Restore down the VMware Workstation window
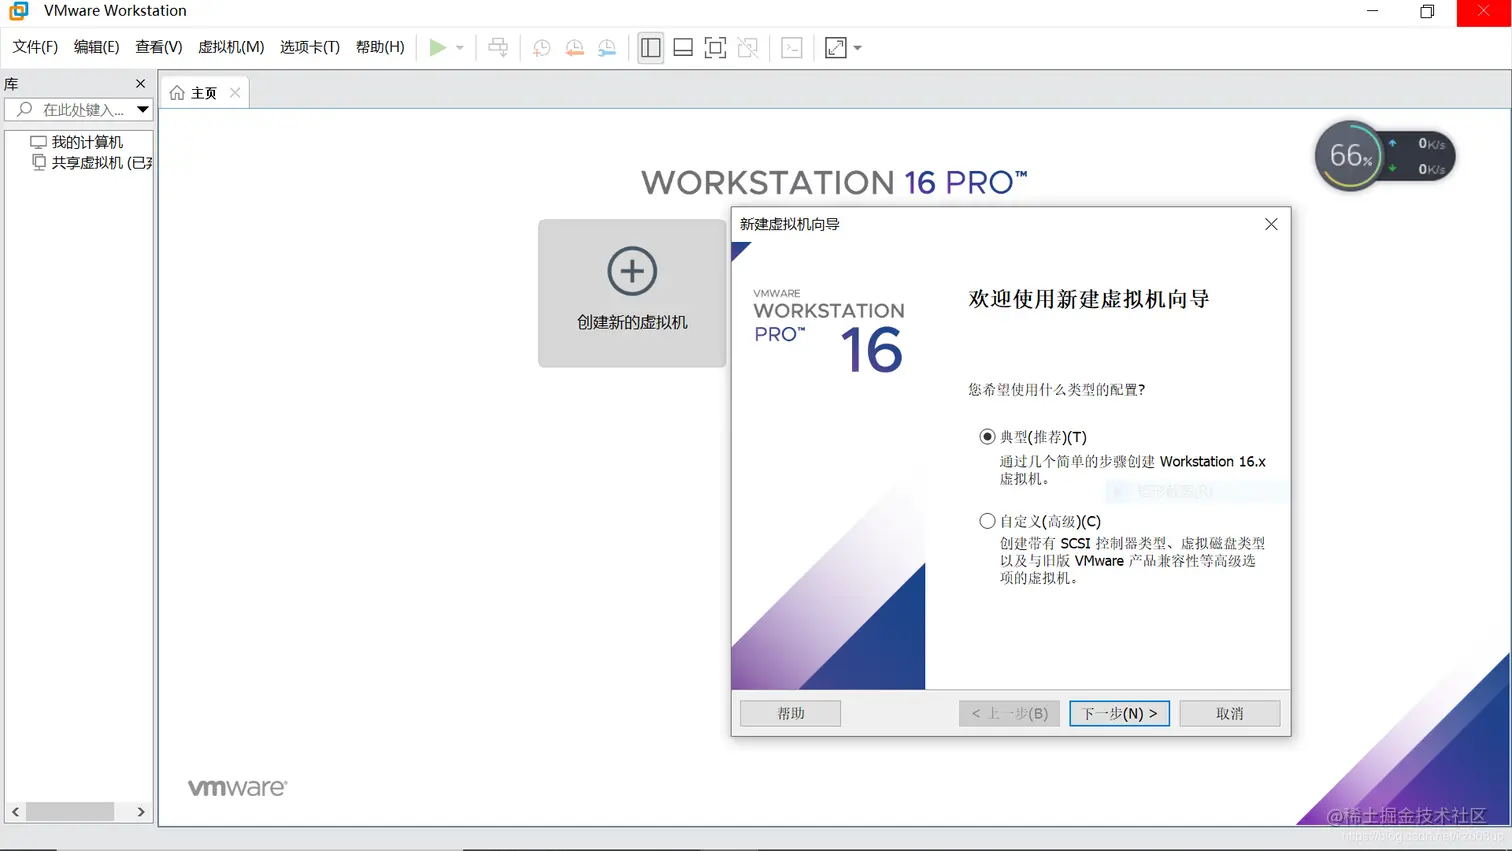This screenshot has width=1512, height=851. [1427, 11]
